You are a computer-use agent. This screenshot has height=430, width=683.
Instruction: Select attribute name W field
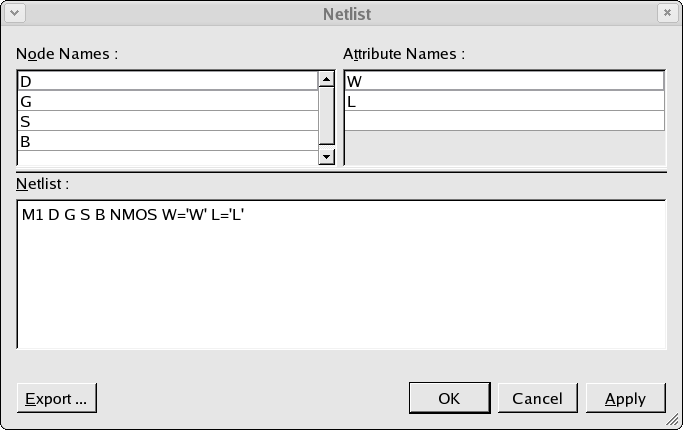pyautogui.click(x=504, y=81)
